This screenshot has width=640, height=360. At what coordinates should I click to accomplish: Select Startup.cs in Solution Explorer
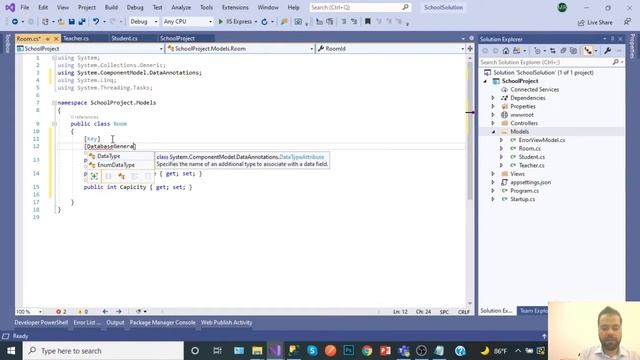522,199
